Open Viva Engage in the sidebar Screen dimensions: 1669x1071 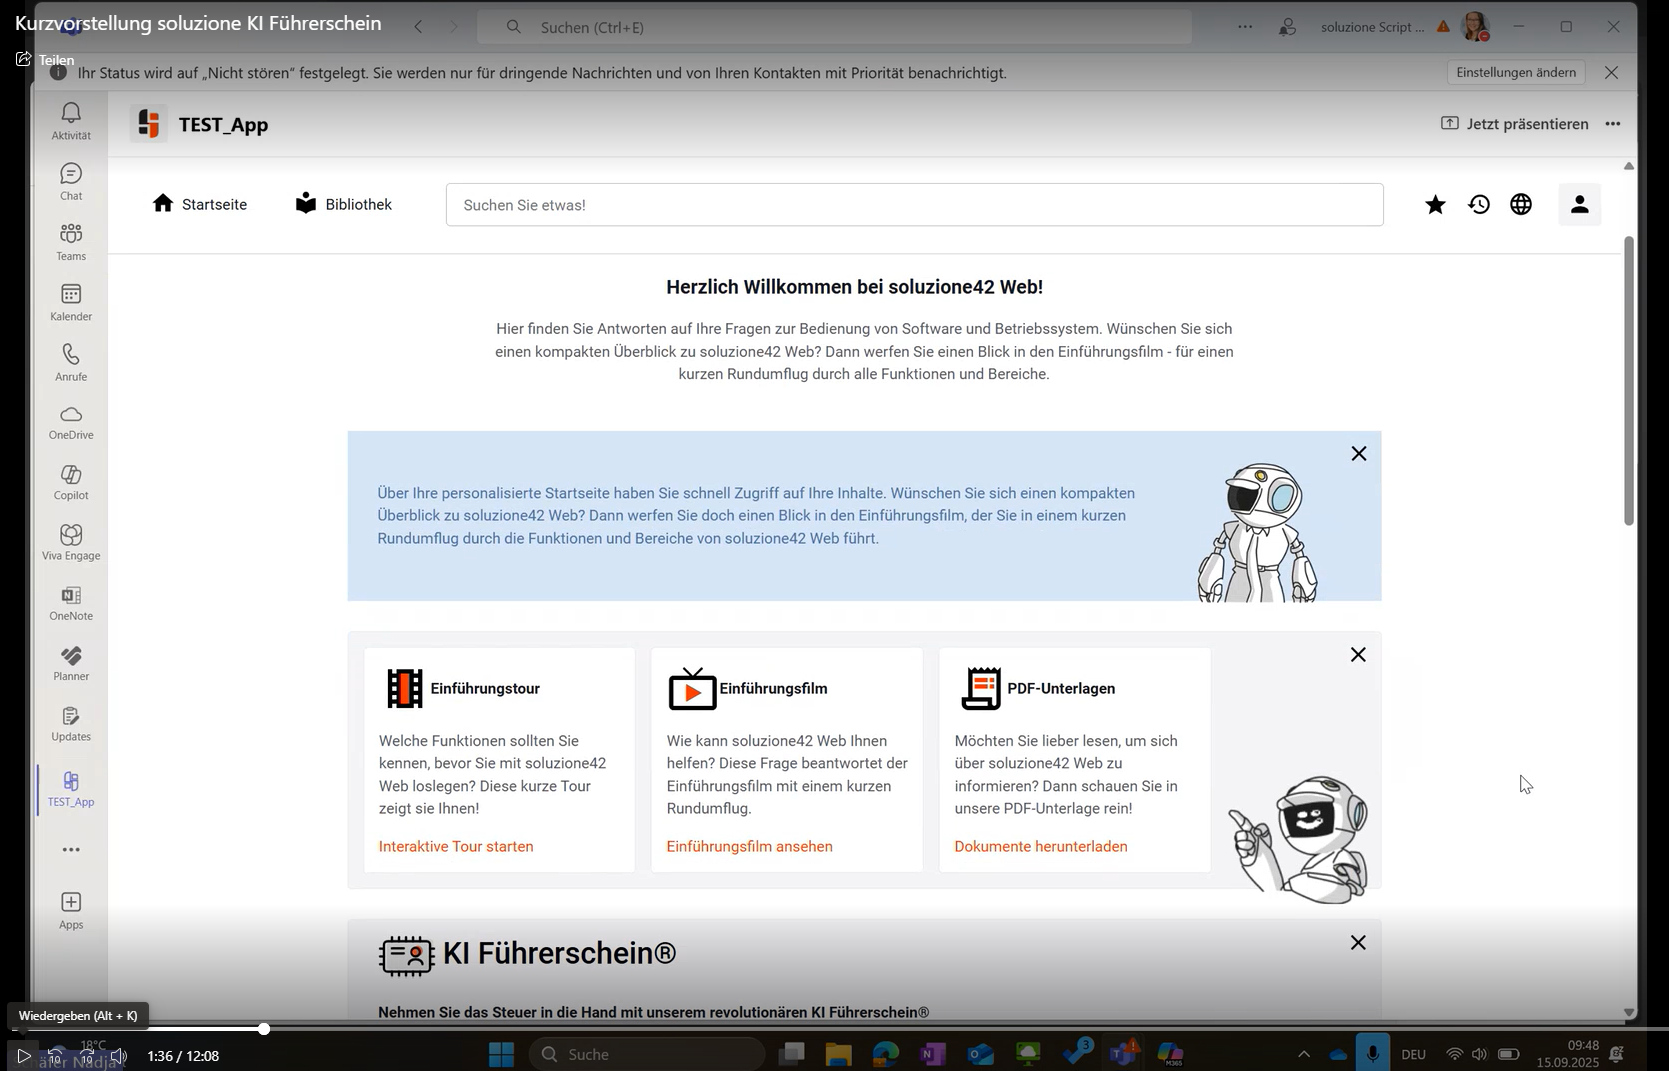71,542
